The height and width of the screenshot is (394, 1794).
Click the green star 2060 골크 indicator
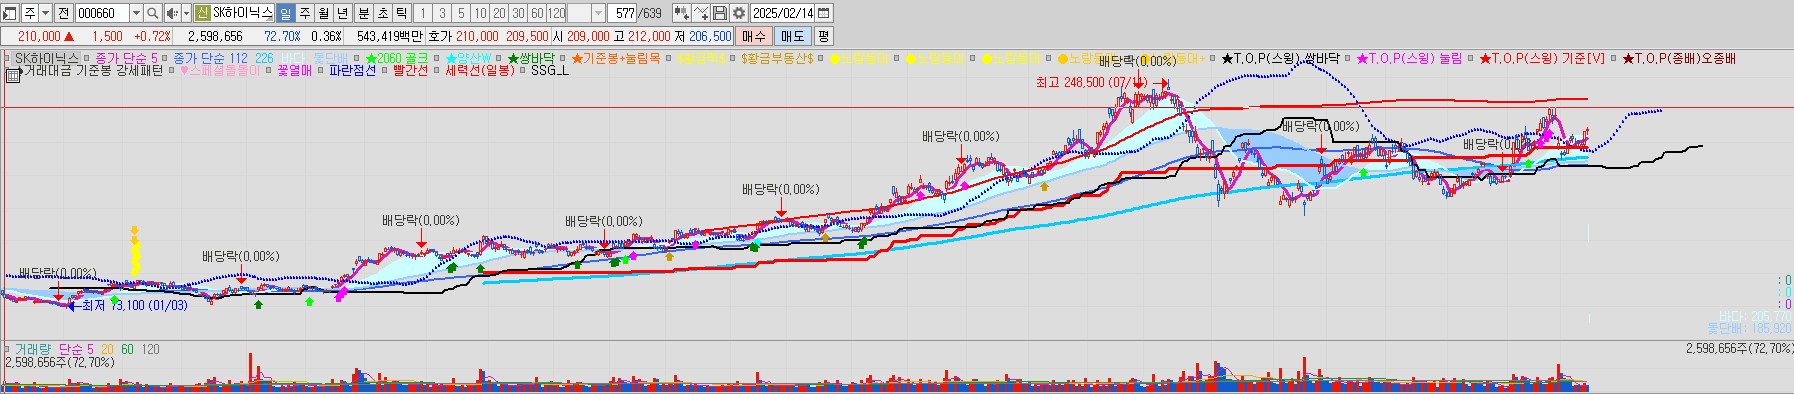[x=397, y=59]
